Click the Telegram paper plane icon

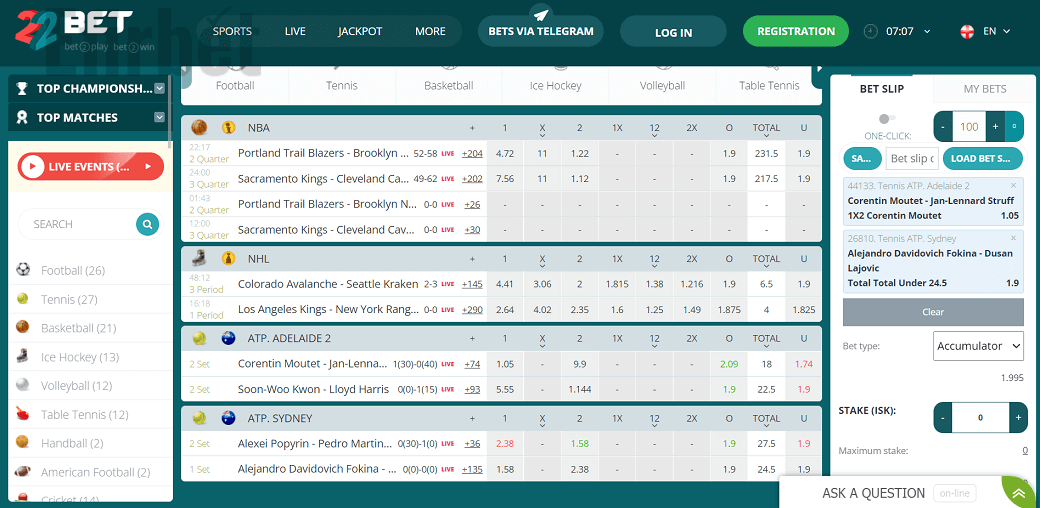click(x=541, y=15)
